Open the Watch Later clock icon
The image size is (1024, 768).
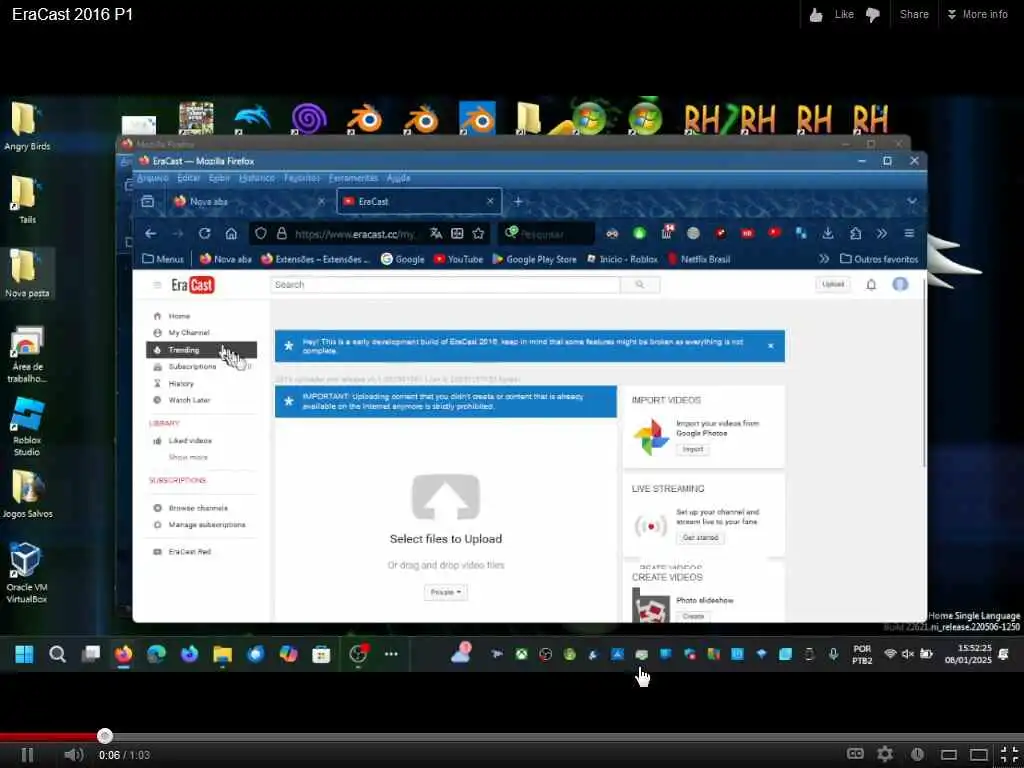pos(917,754)
